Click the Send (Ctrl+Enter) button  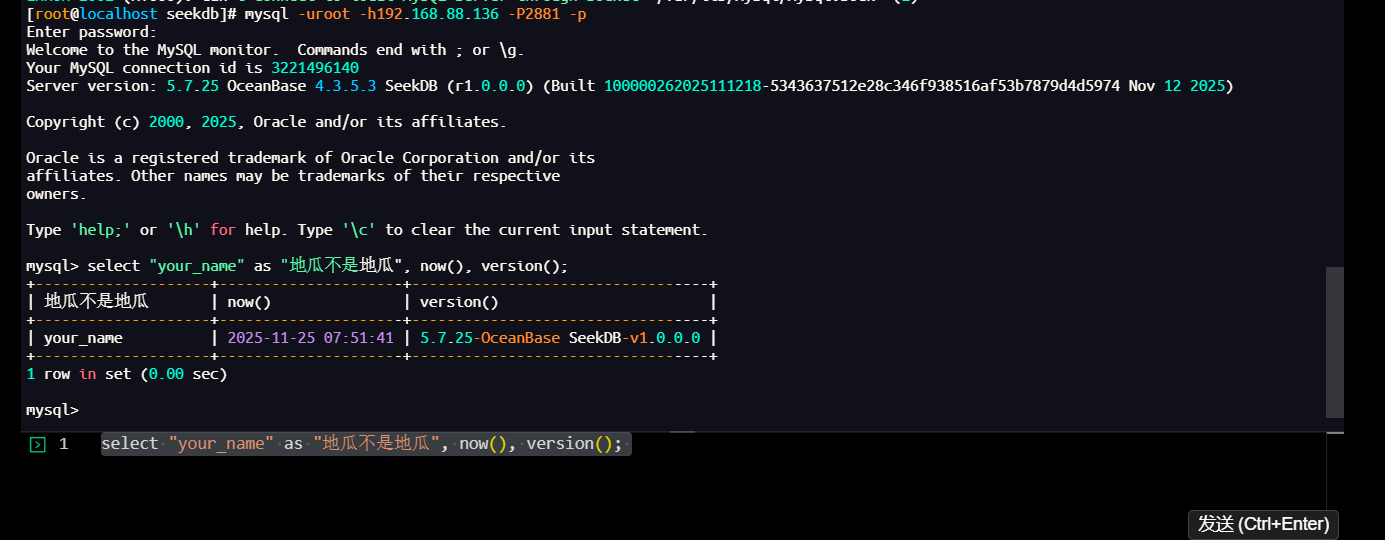tap(1263, 524)
